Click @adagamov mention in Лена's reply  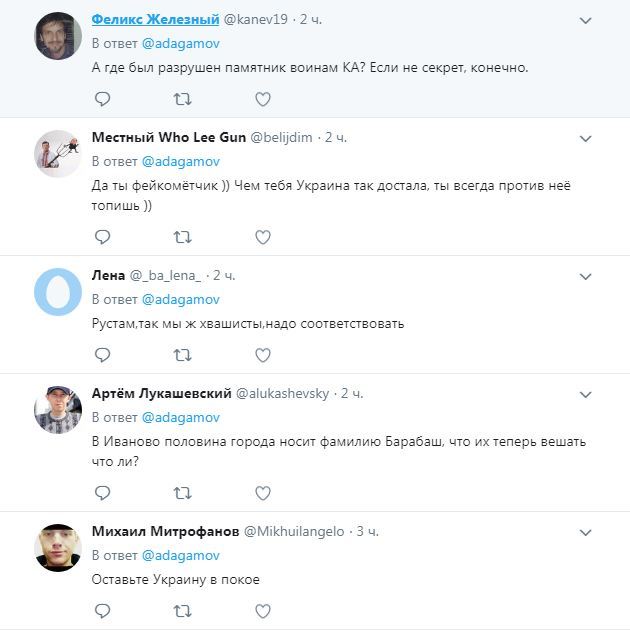point(180,299)
